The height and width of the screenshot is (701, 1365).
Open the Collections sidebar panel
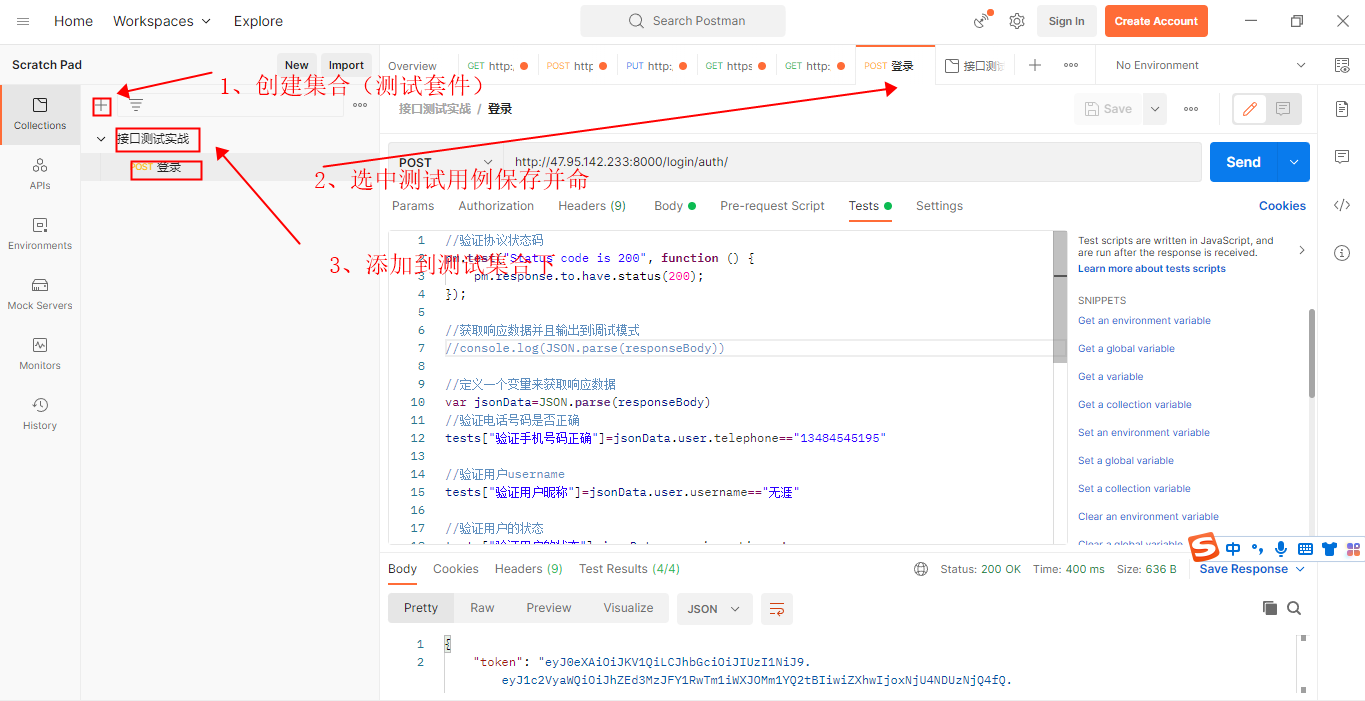(x=40, y=114)
